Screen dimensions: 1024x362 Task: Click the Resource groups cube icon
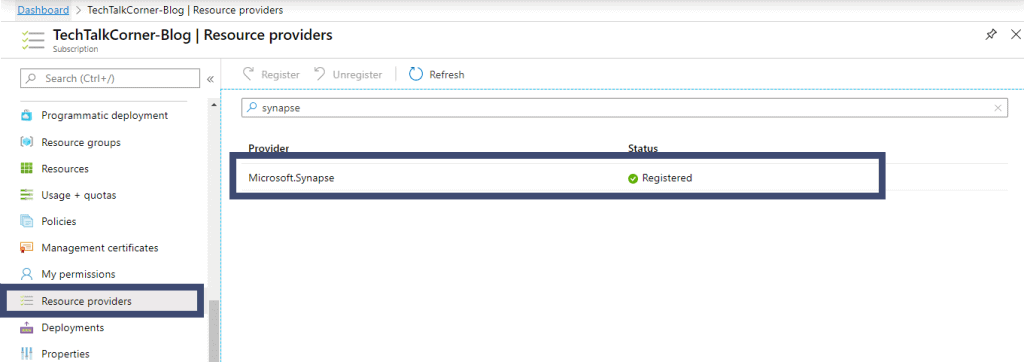click(x=26, y=142)
